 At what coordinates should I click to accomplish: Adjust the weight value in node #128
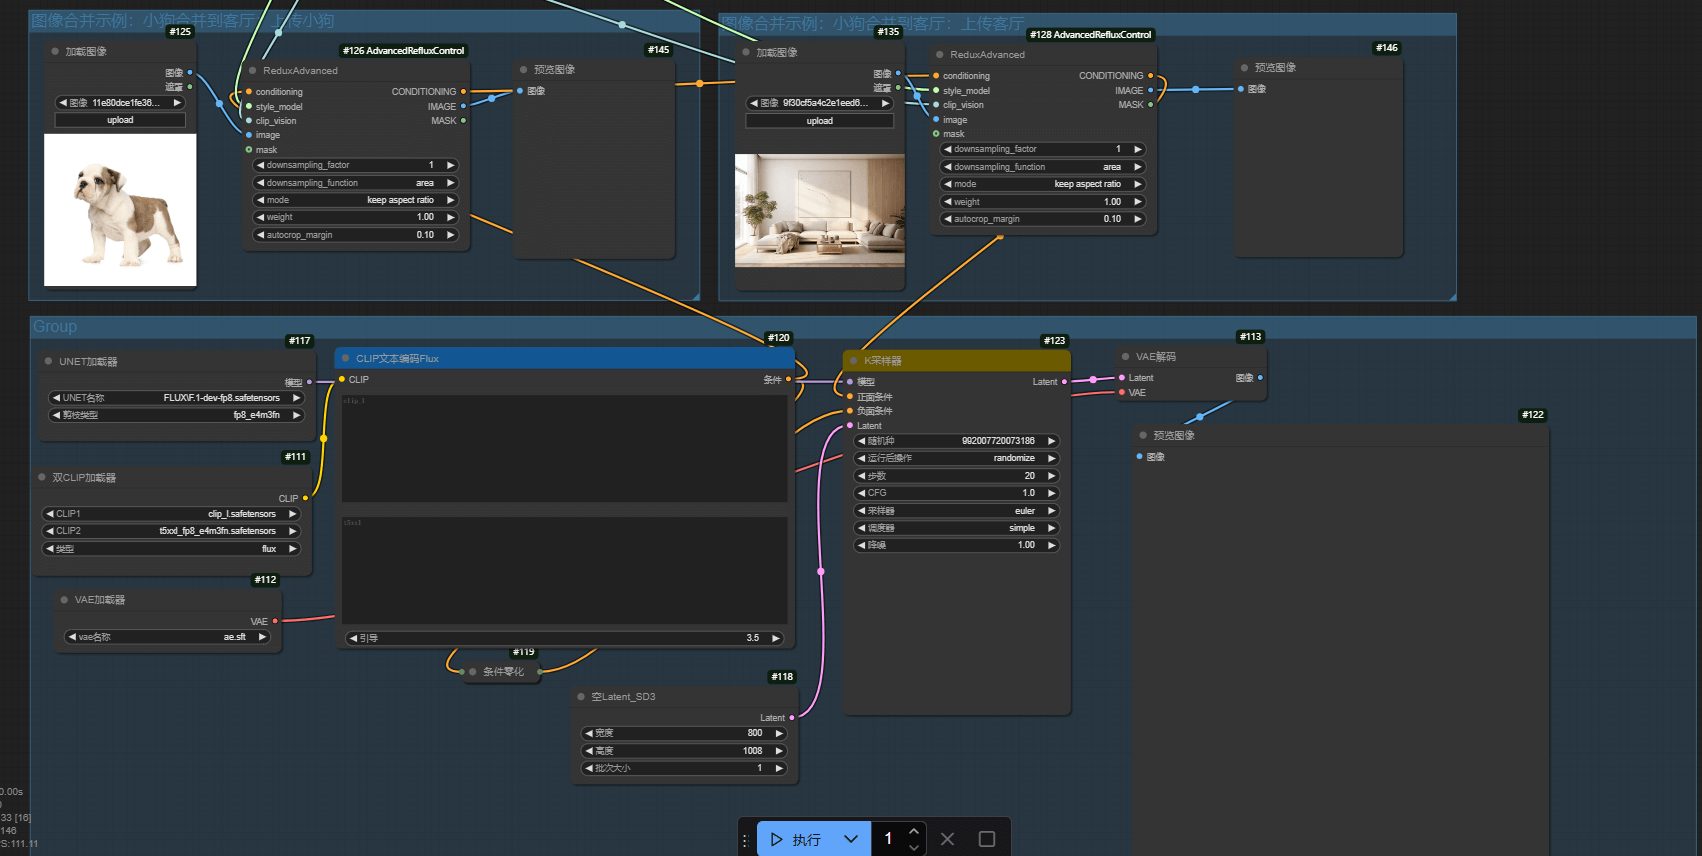pyautogui.click(x=1042, y=202)
